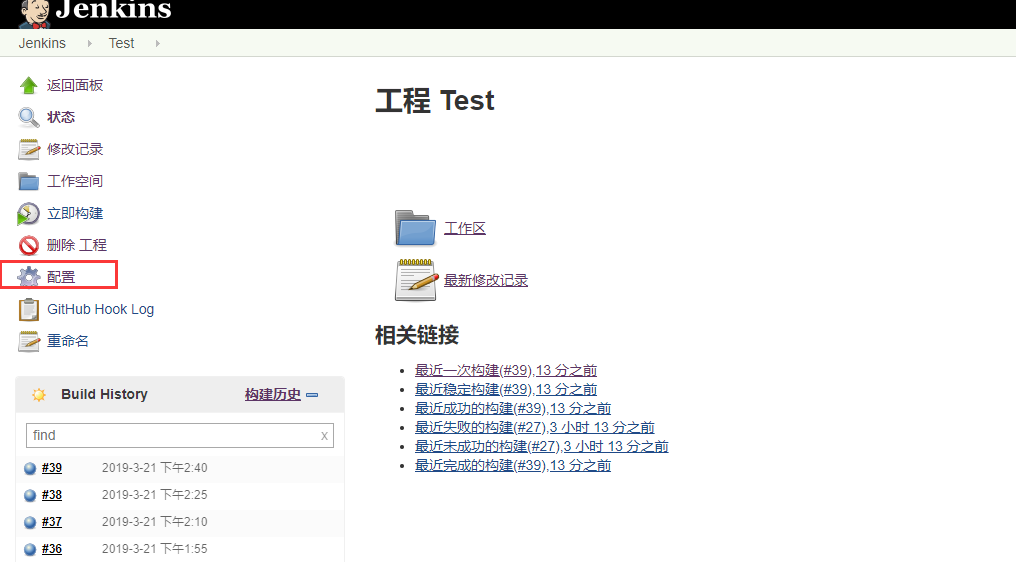The image size is (1016, 562).
Task: Open the 最新修改记录 link
Action: [x=486, y=280]
